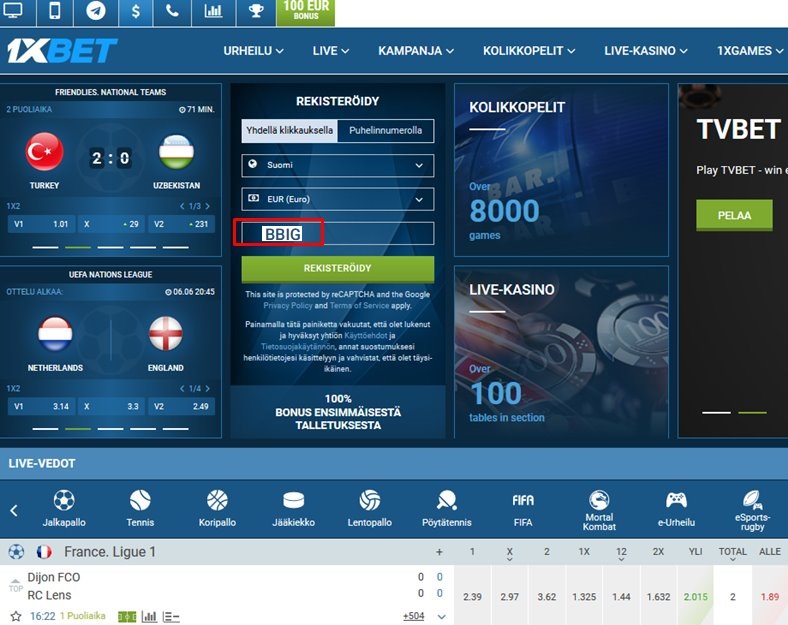Bet V1 1.01 on Turkey match

point(41,224)
